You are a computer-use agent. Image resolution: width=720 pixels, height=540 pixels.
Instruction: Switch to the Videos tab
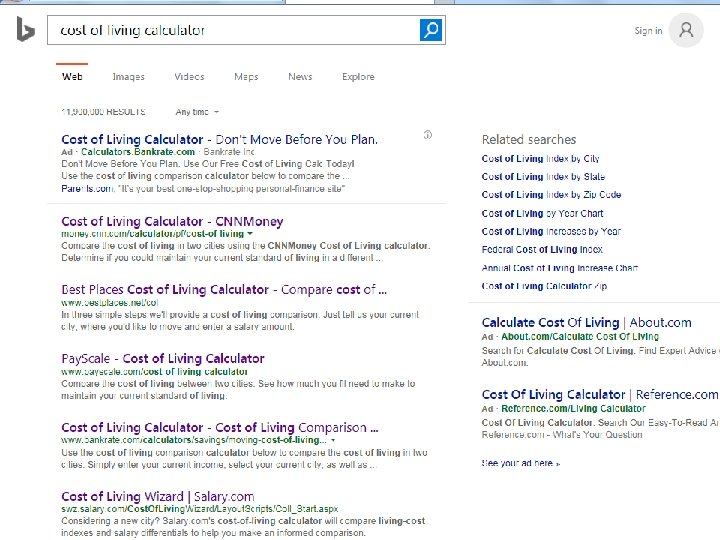(189, 77)
